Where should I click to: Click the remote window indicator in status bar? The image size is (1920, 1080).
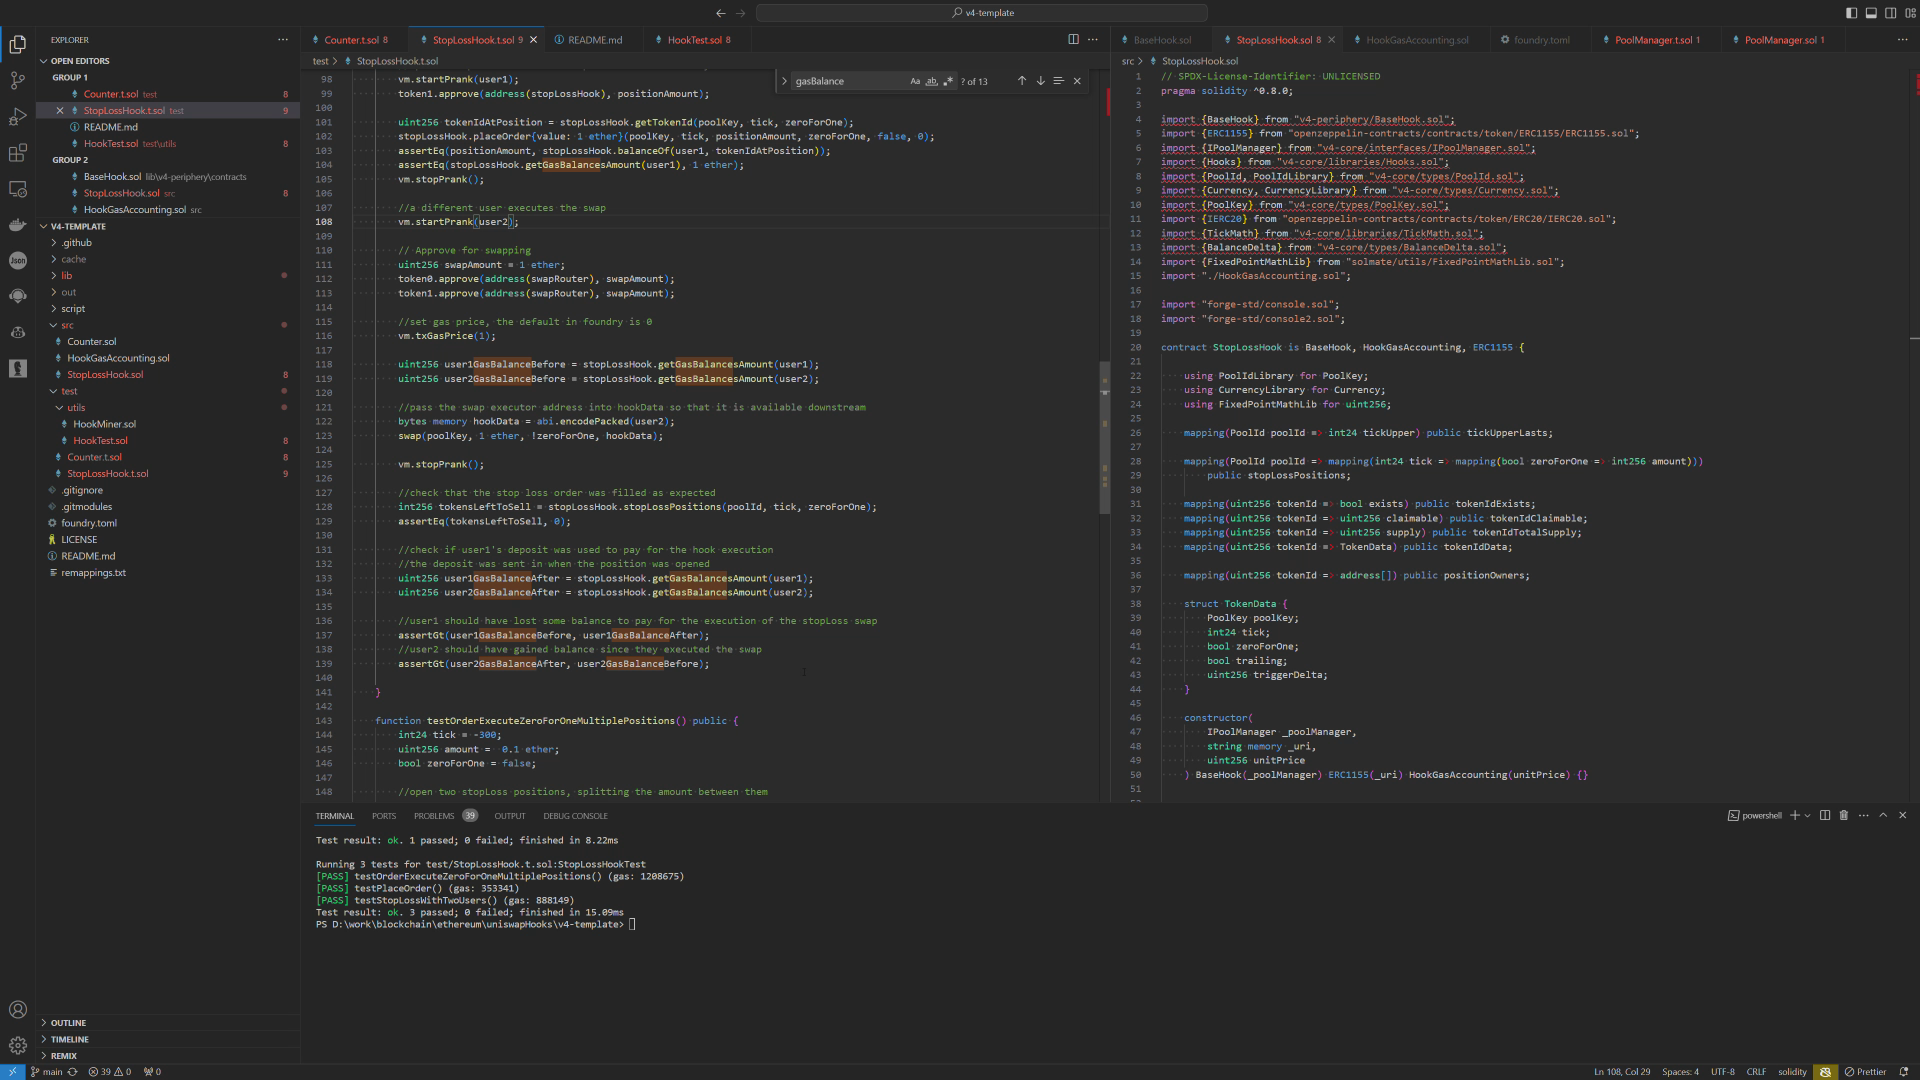(x=12, y=1072)
